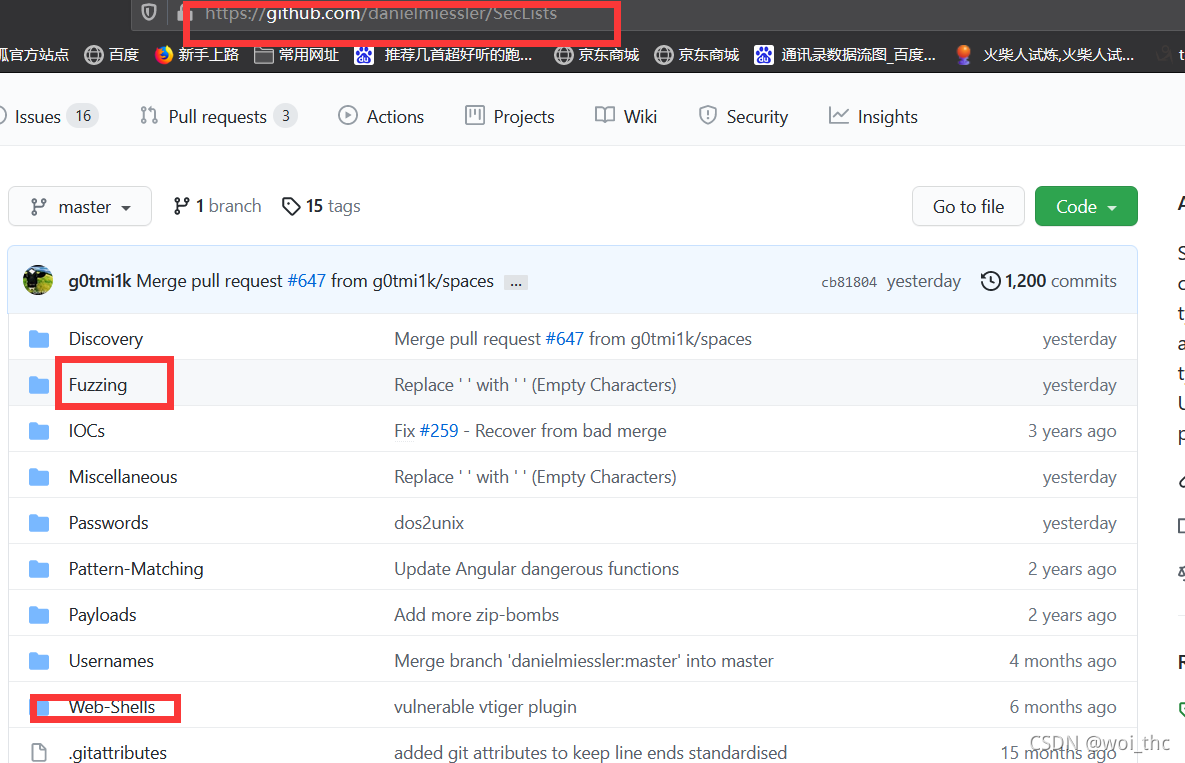The height and width of the screenshot is (763, 1185).
Task: Open the g0tmi1k author link
Action: pyautogui.click(x=100, y=281)
